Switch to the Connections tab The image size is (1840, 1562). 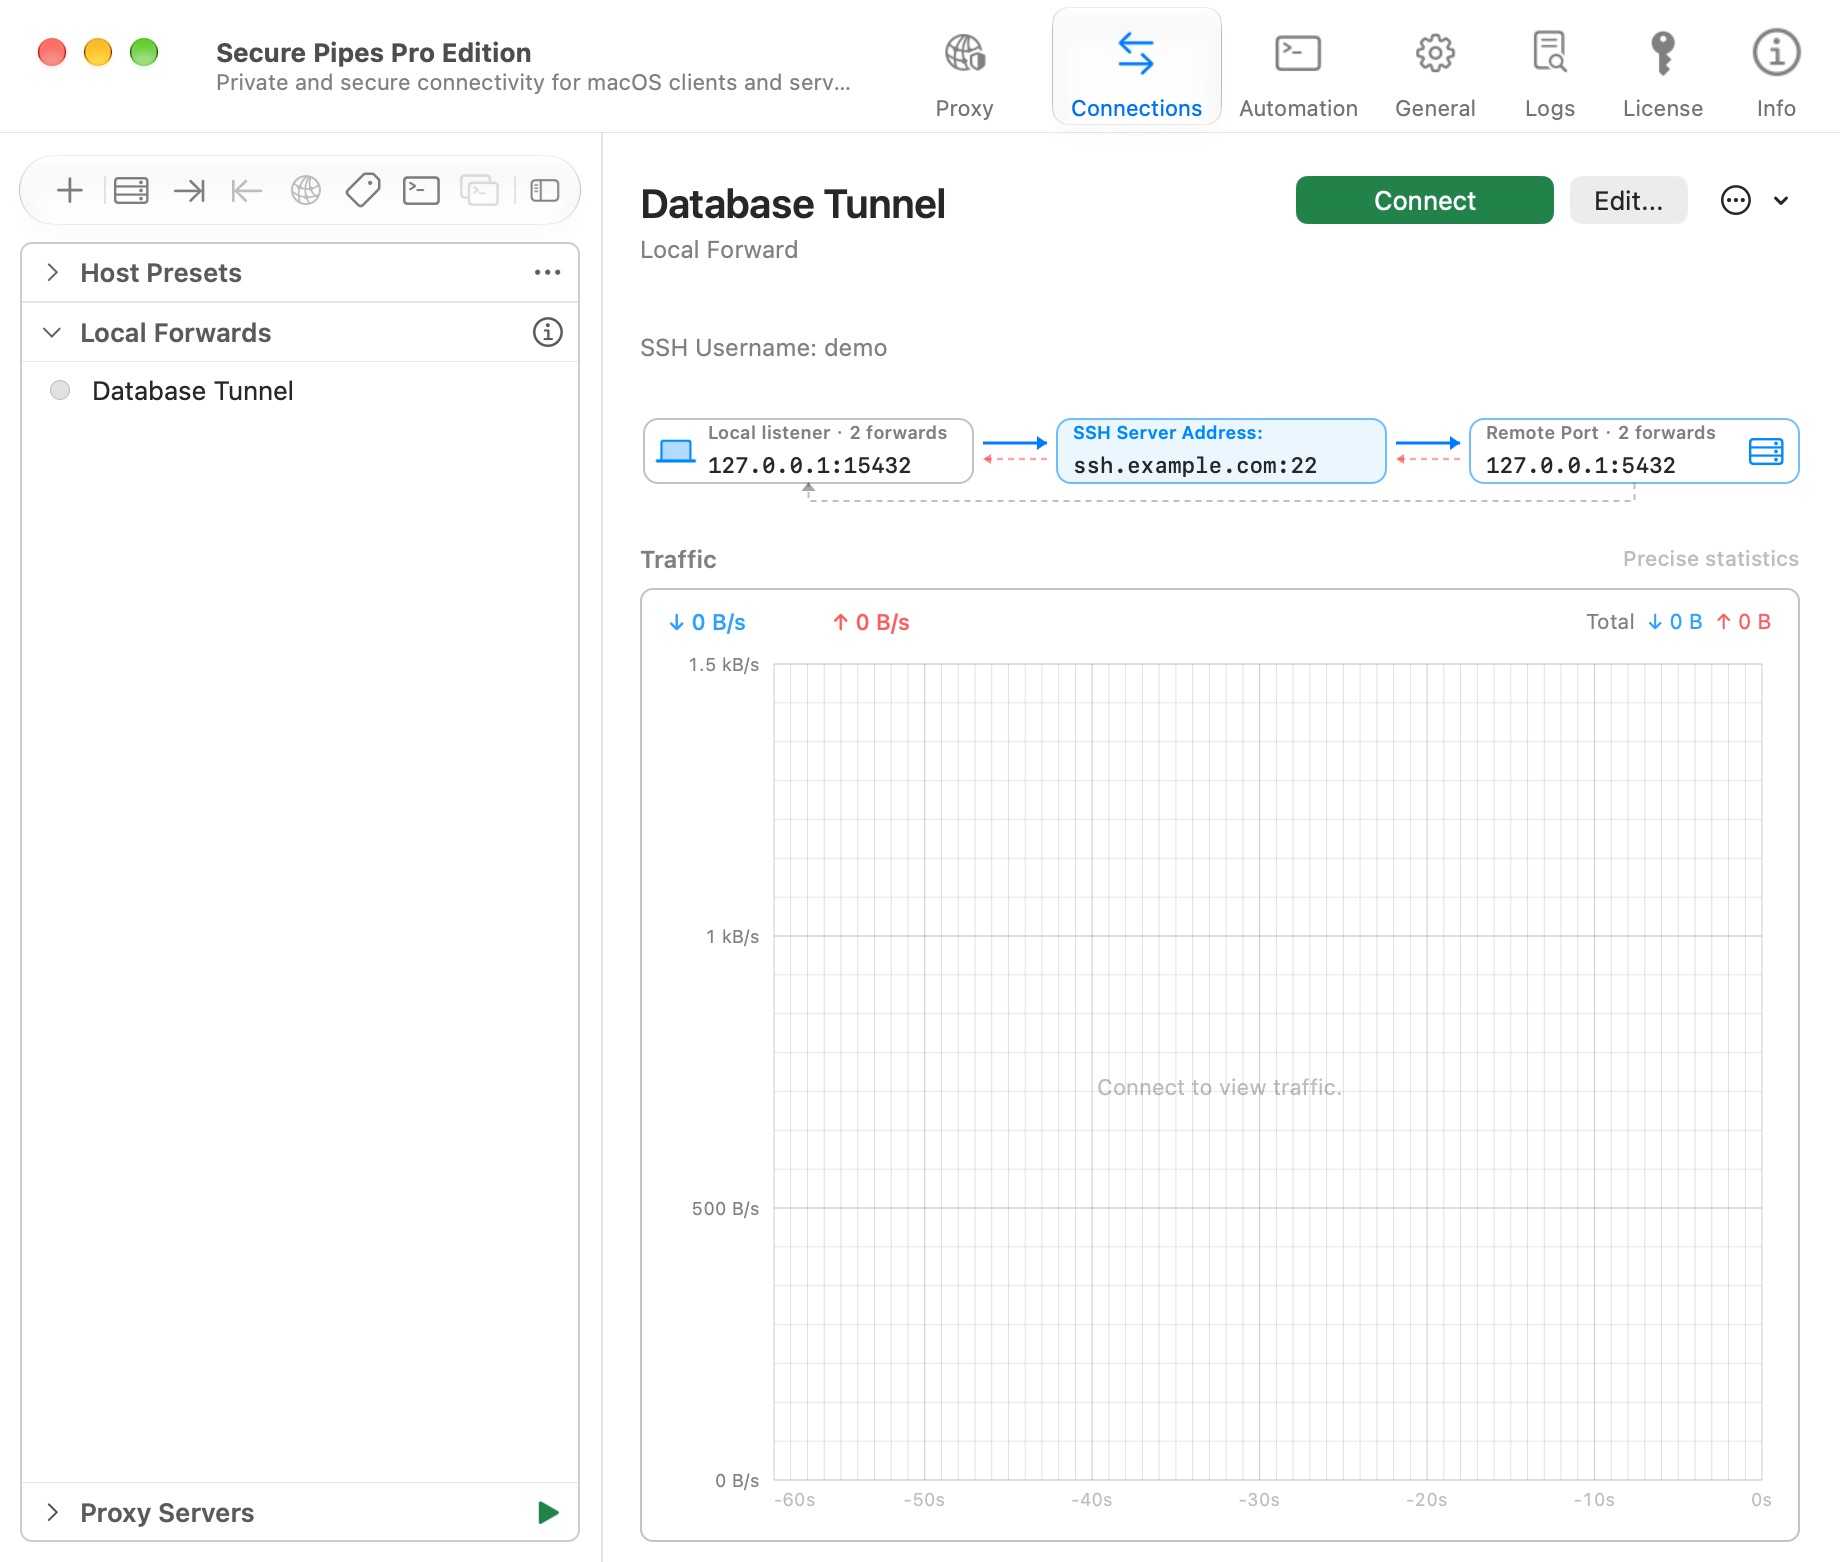coord(1136,67)
